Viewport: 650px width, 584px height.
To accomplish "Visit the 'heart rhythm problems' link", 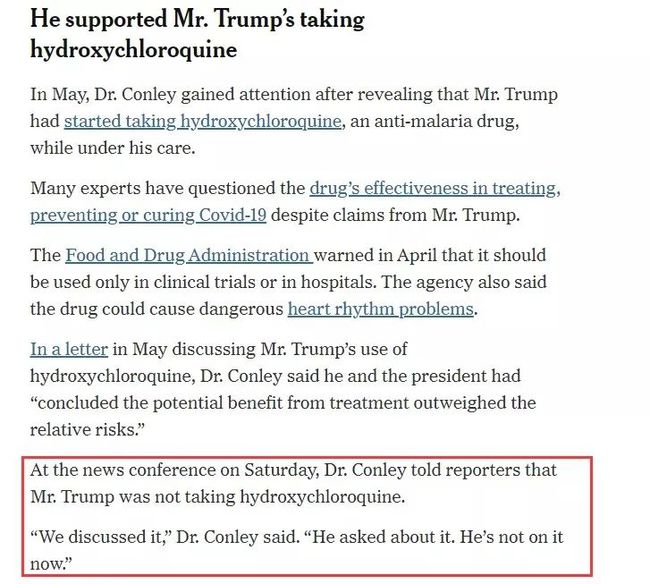I will (x=381, y=309).
